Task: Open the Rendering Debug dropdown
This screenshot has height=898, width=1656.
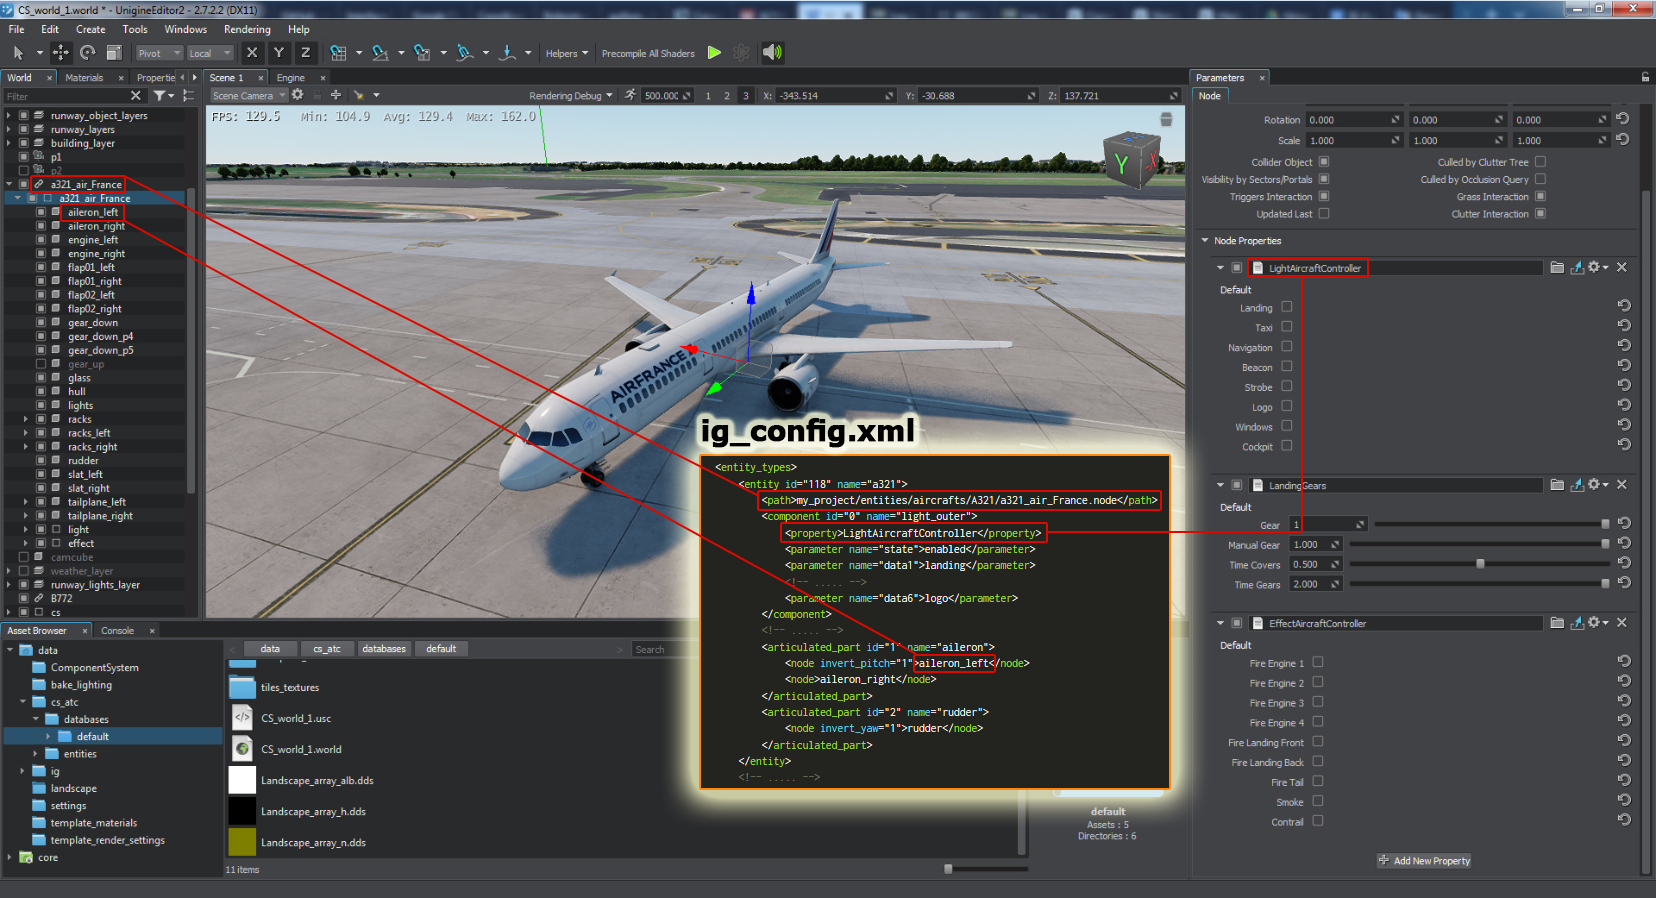Action: click(x=571, y=96)
